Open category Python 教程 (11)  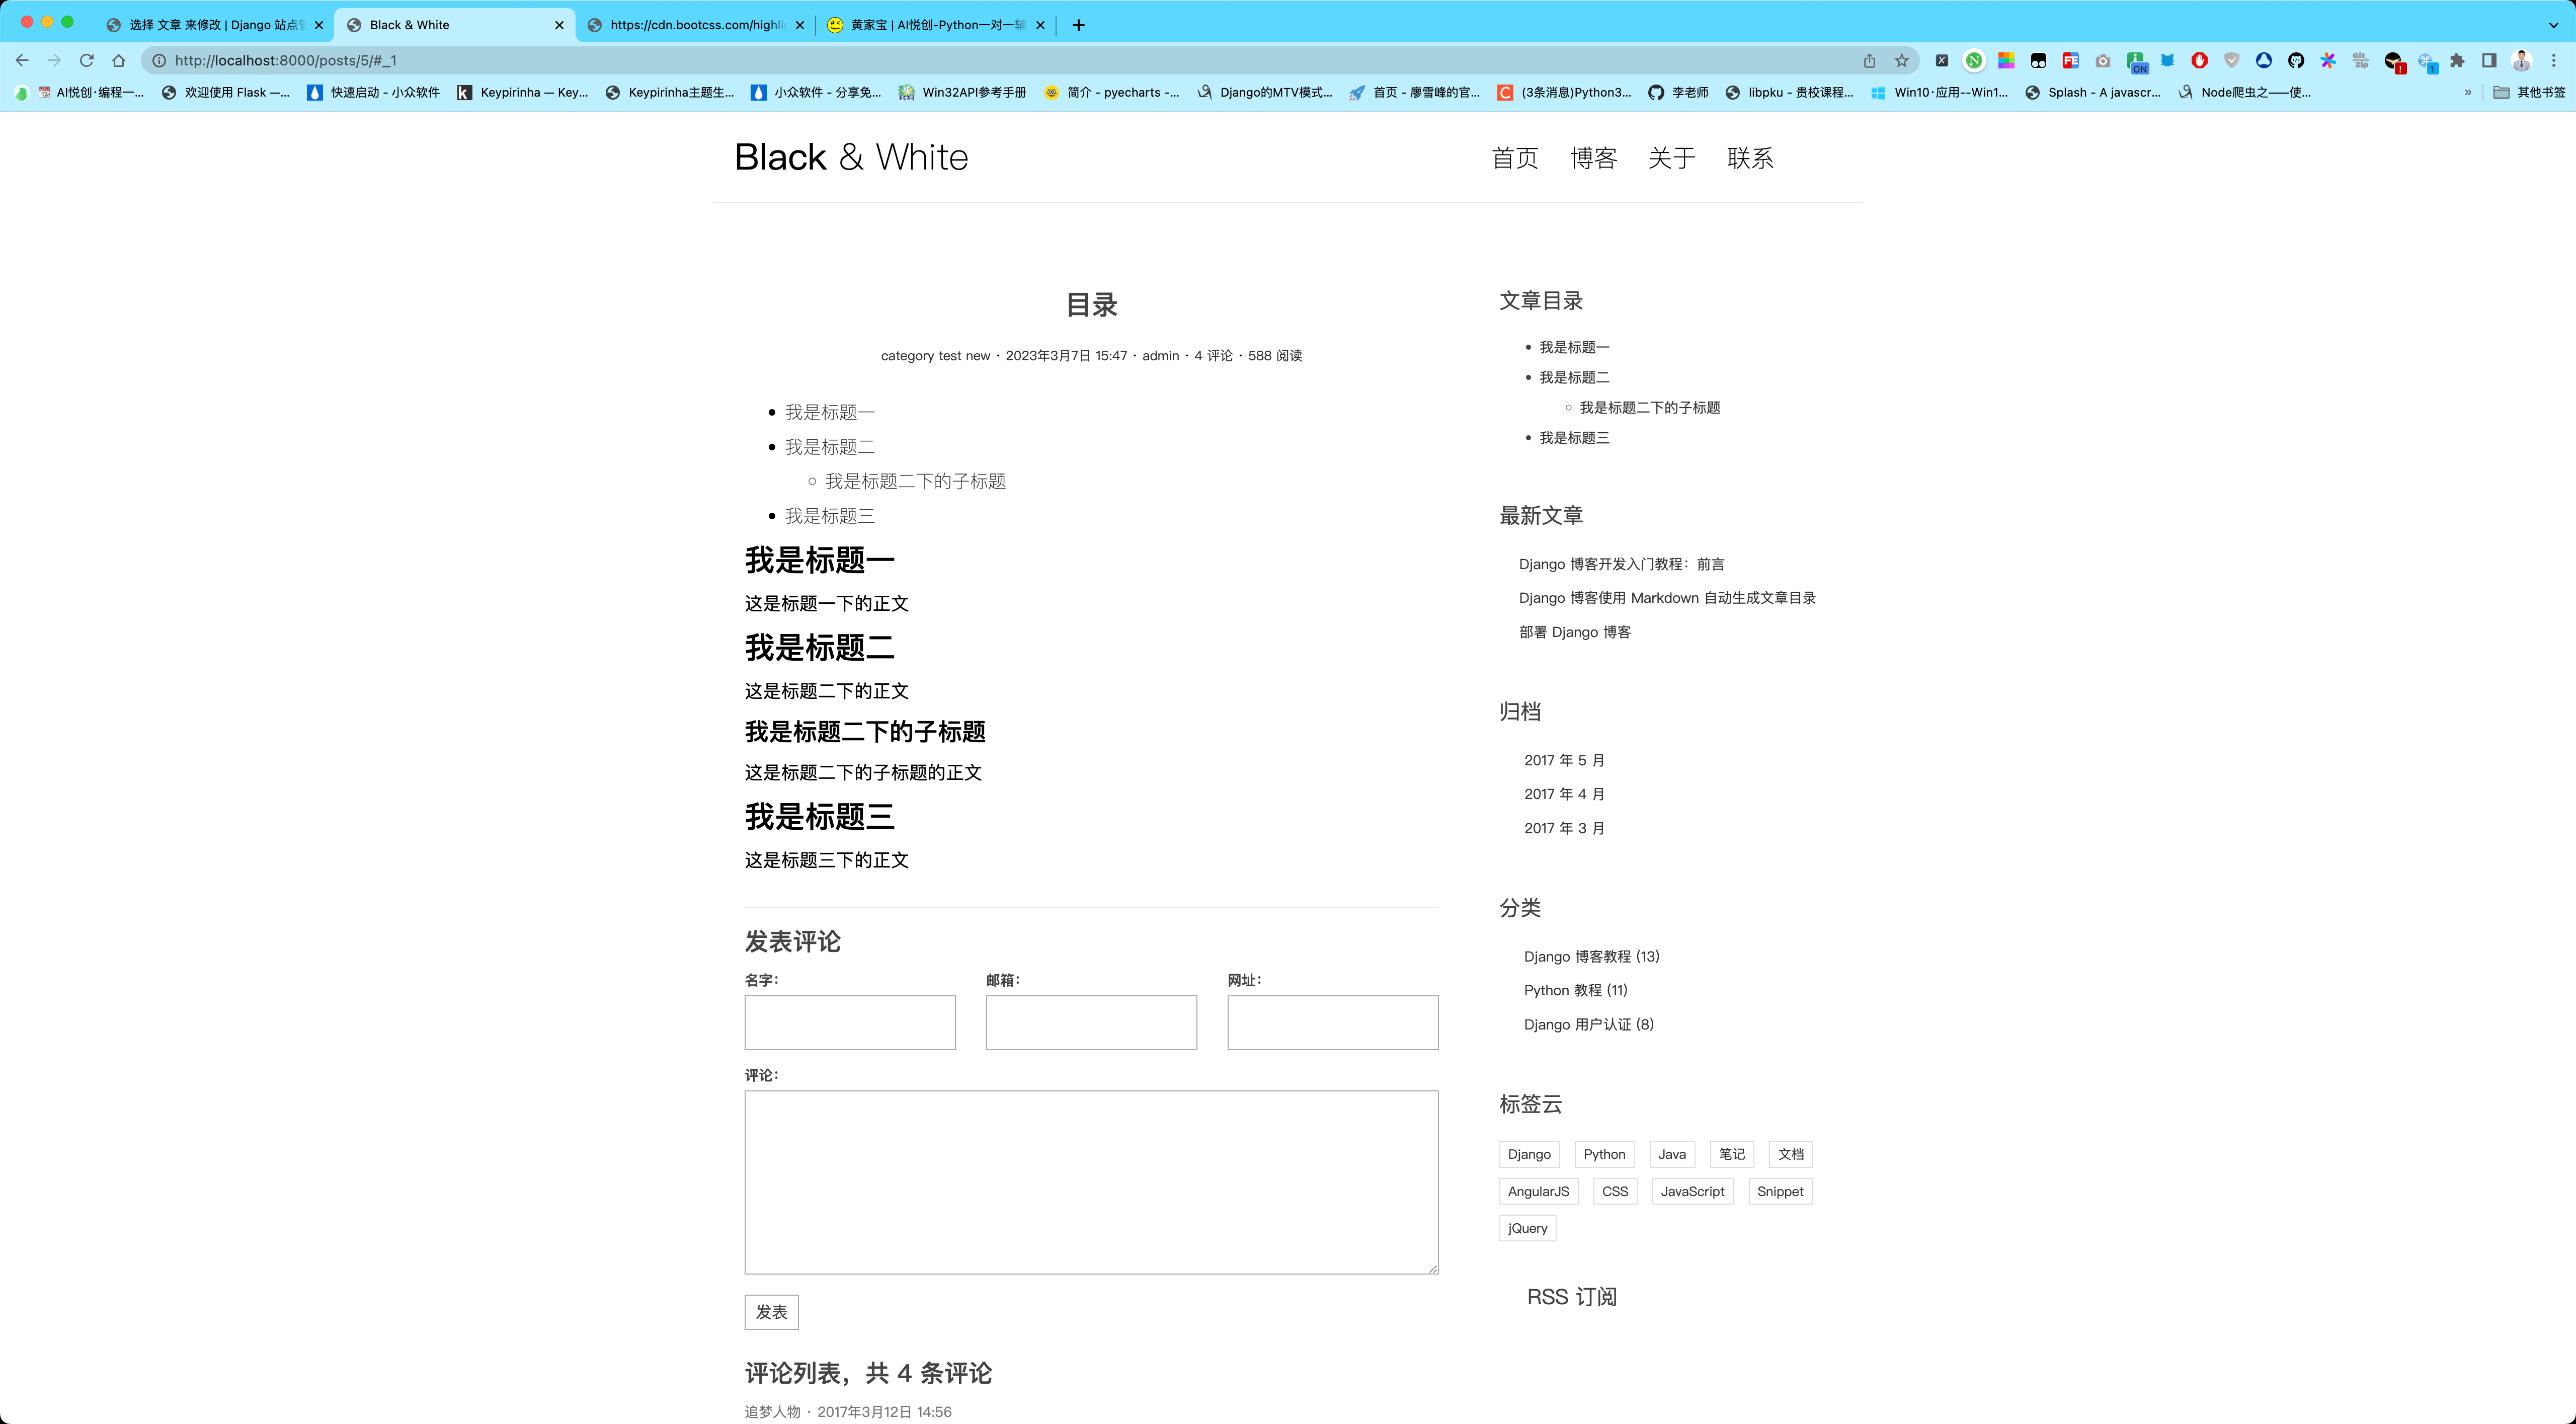coord(1576,991)
